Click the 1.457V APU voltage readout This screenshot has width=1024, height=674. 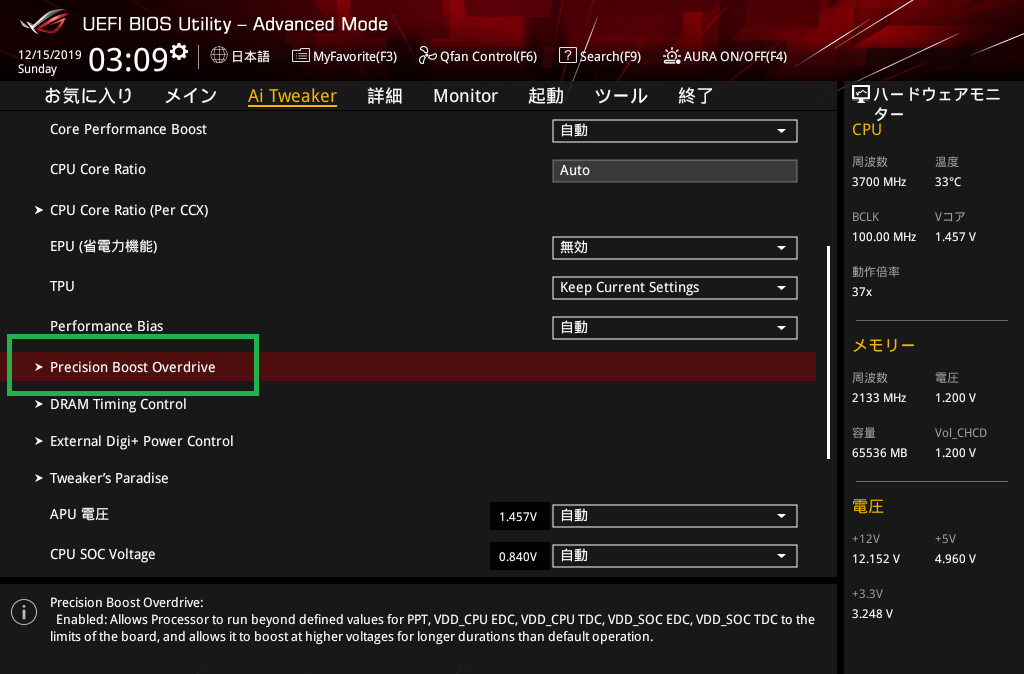click(x=518, y=517)
